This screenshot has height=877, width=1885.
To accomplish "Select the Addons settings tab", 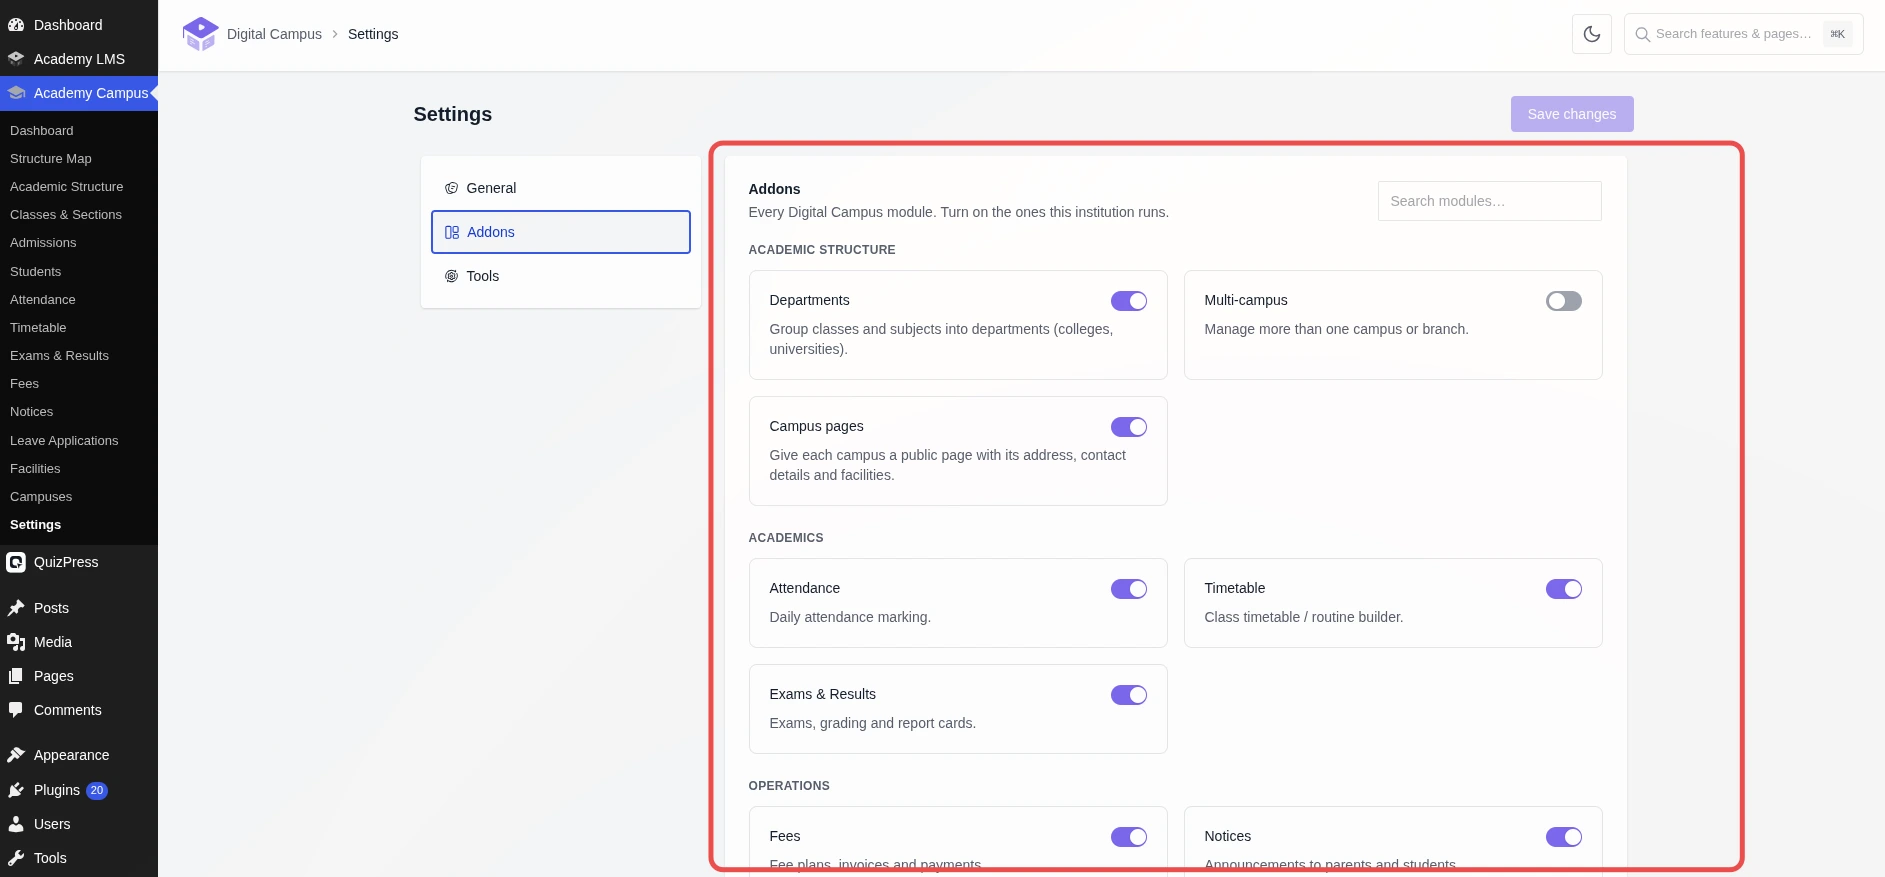I will 561,232.
